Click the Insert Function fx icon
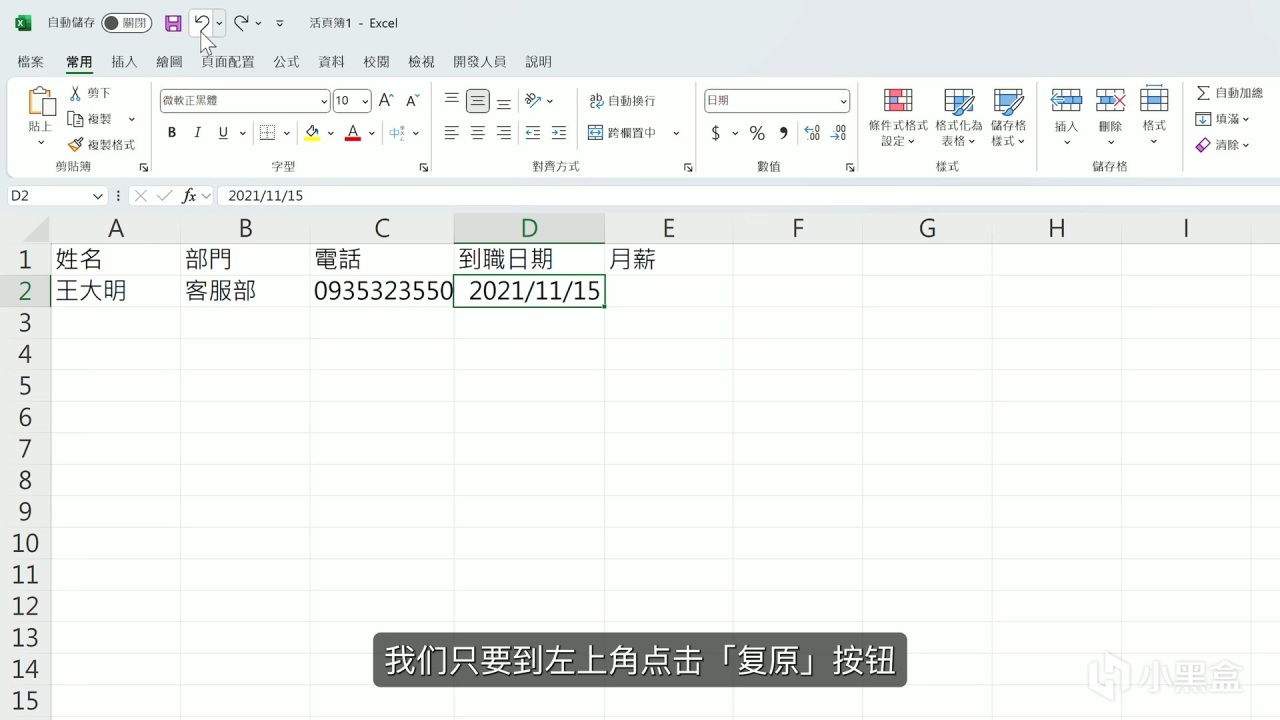This screenshot has height=720, width=1280. [188, 196]
